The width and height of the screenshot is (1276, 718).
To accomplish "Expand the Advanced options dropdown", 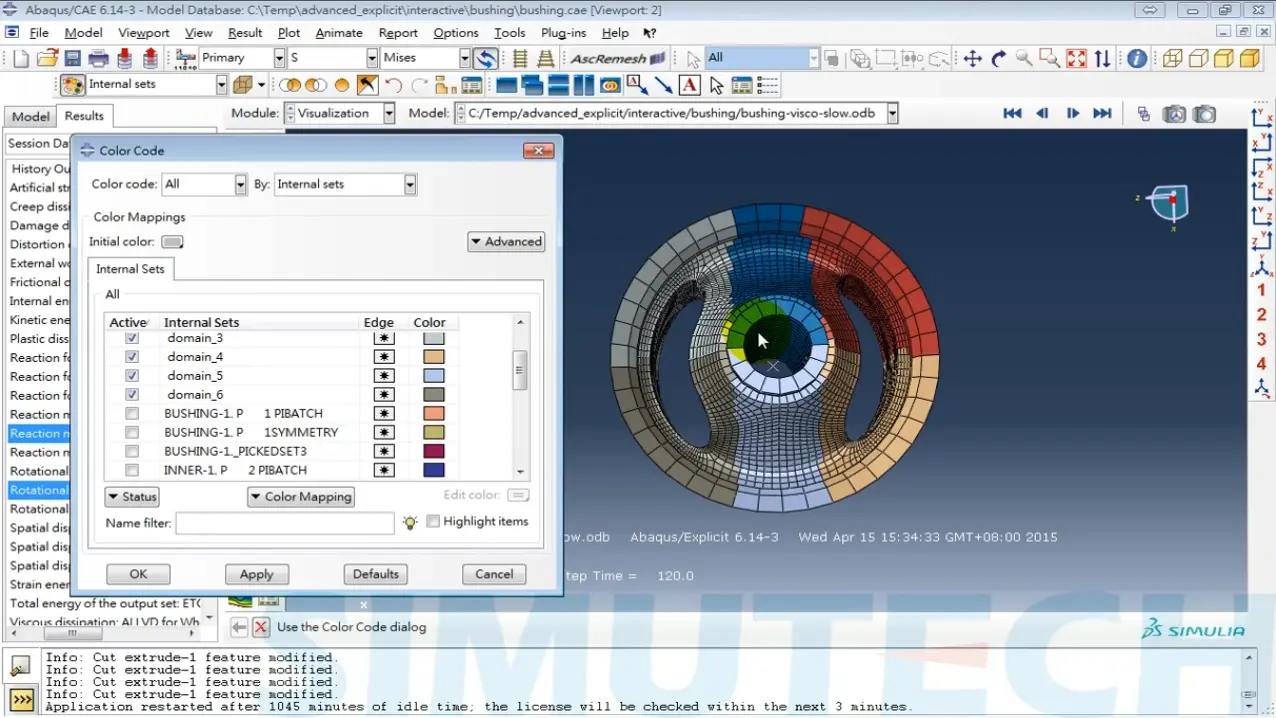I will [x=506, y=242].
